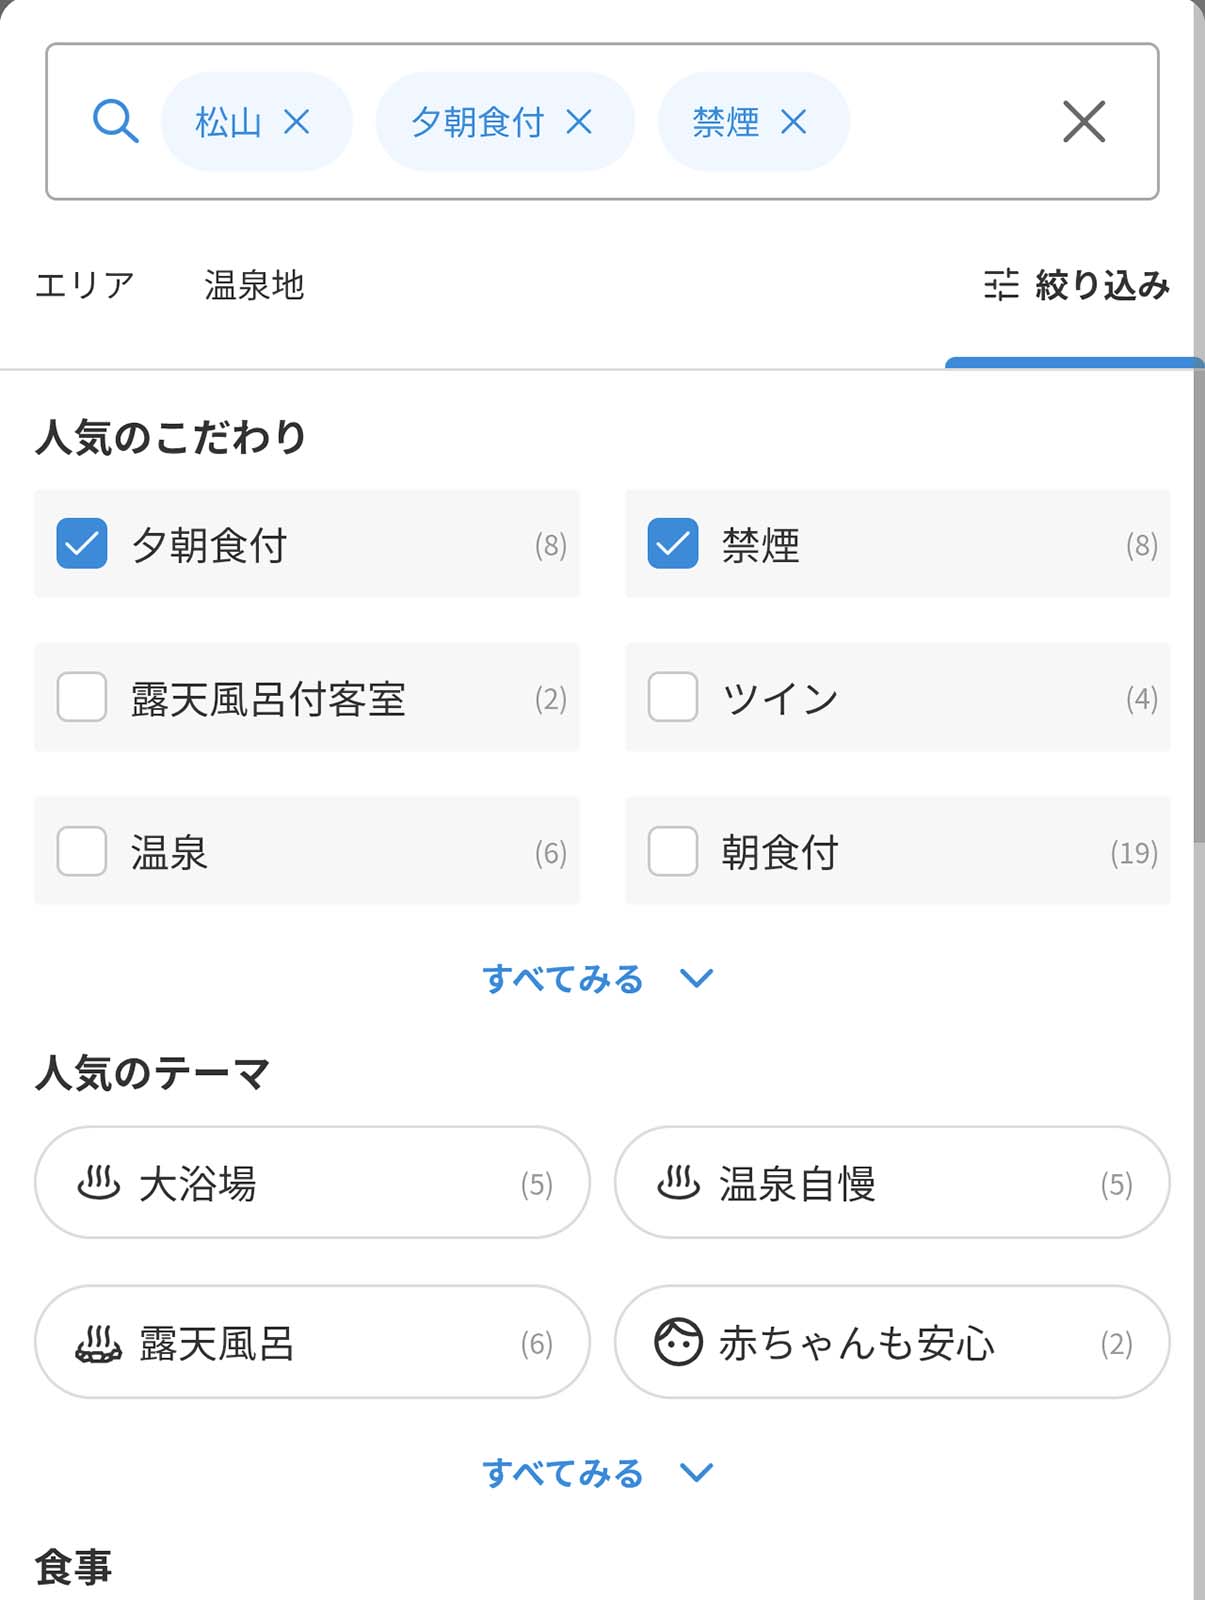Viewport: 1205px width, 1600px height.
Task: Expand すべてみる under 人気のこだわり
Action: [x=597, y=978]
